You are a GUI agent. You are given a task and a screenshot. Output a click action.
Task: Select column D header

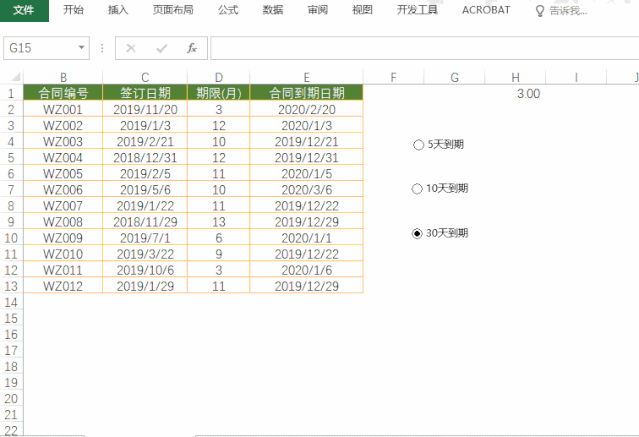pos(219,77)
